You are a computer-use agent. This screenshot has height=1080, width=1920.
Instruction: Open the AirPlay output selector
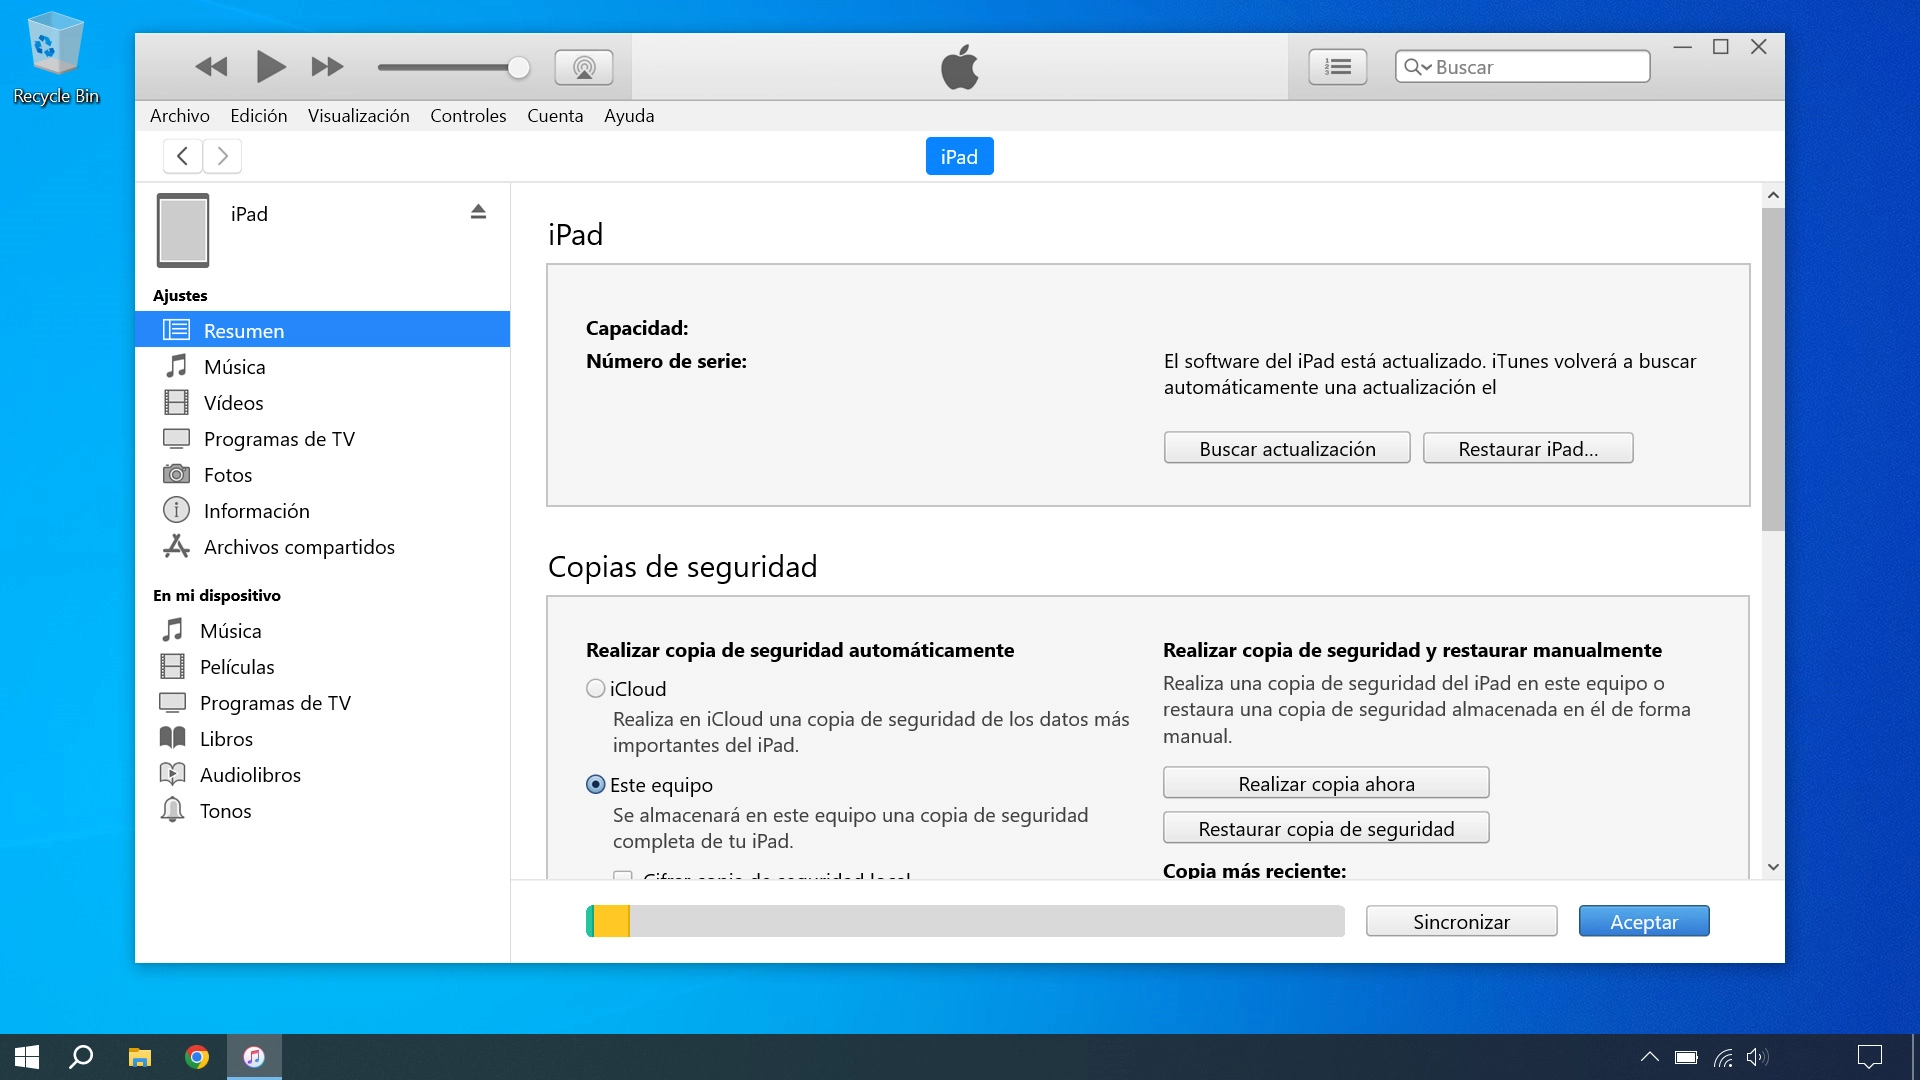(583, 67)
